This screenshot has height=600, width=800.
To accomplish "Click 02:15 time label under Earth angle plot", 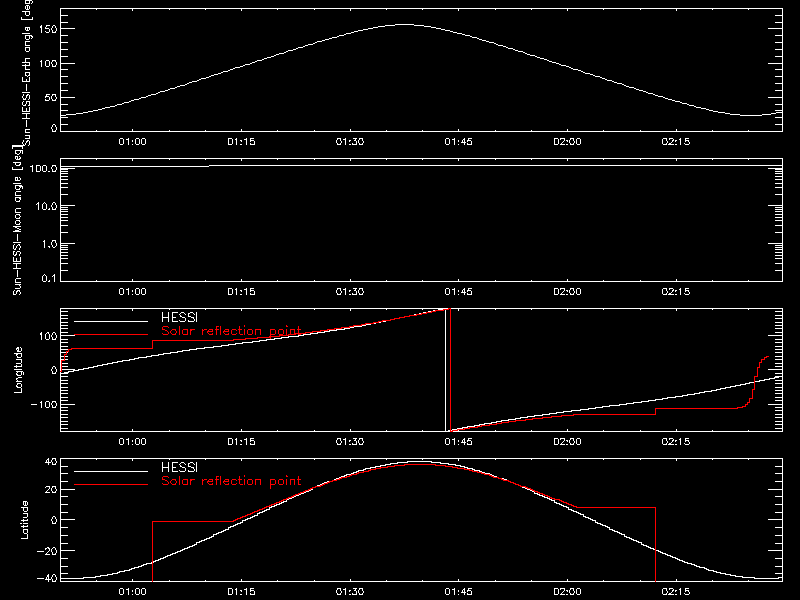I will coord(676,142).
